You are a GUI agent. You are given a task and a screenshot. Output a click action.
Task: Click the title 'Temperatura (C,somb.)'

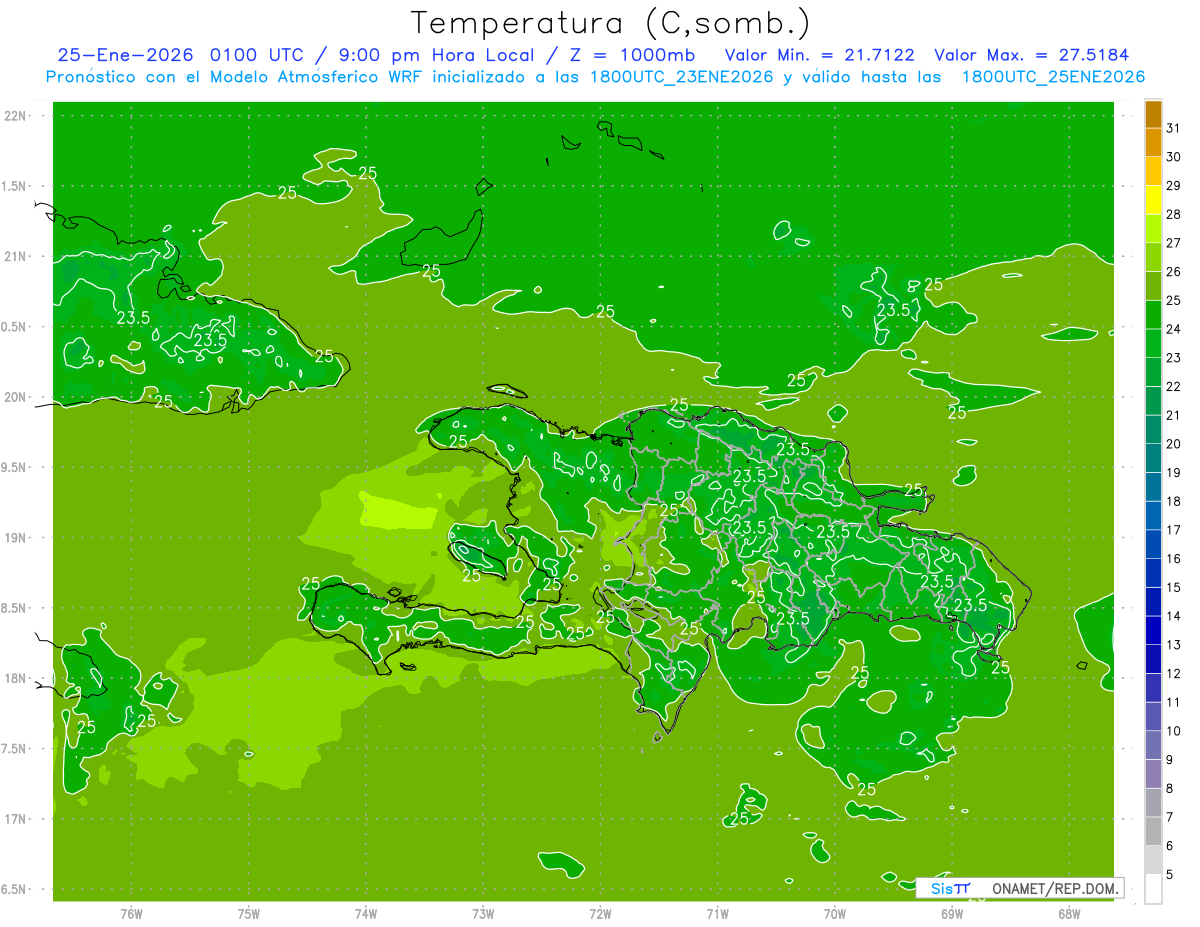(x=611, y=23)
